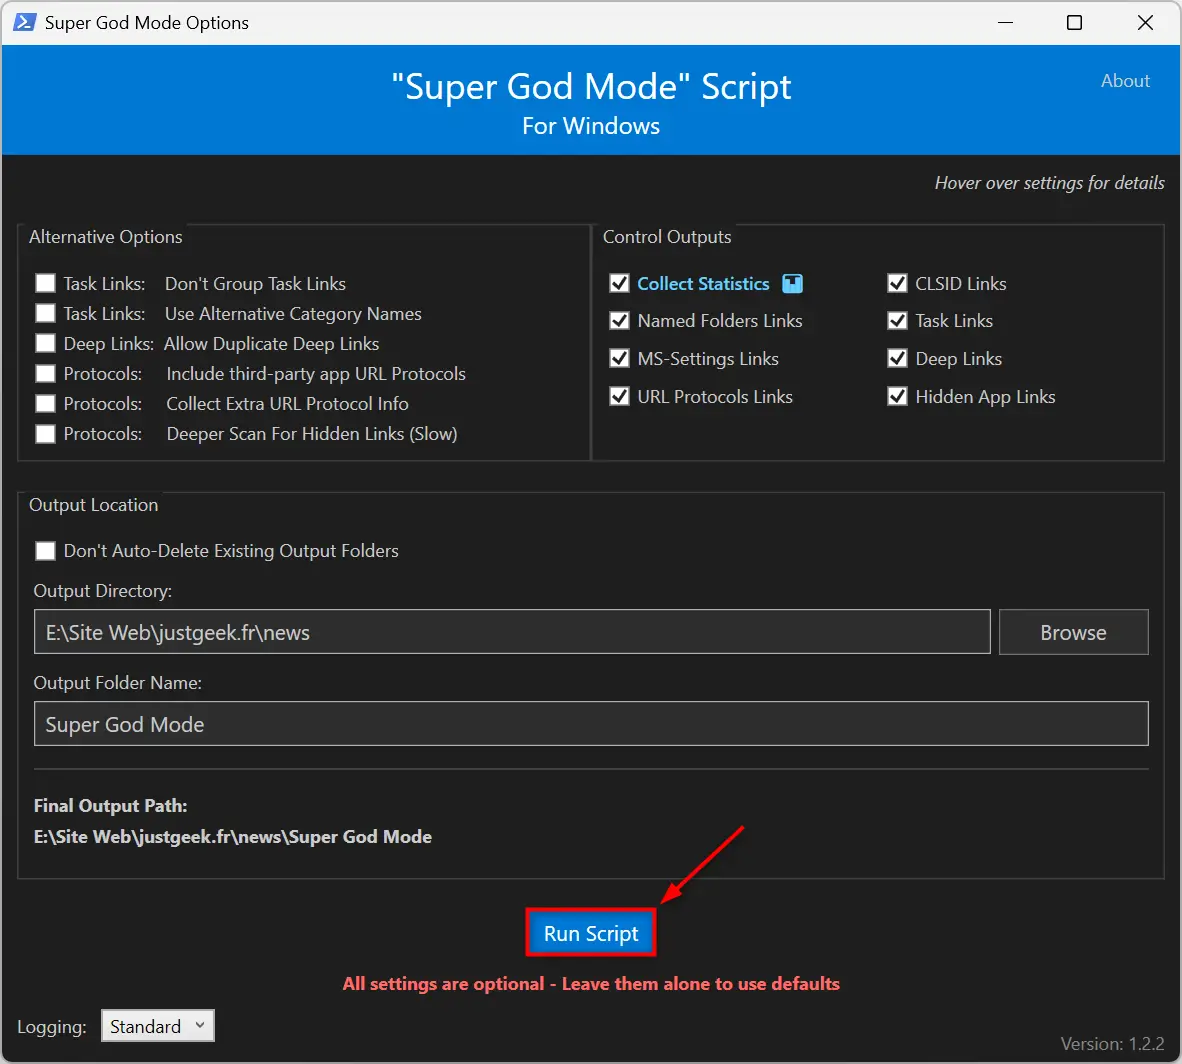Disable MS-Settings Links output
The width and height of the screenshot is (1182, 1064).
click(620, 359)
